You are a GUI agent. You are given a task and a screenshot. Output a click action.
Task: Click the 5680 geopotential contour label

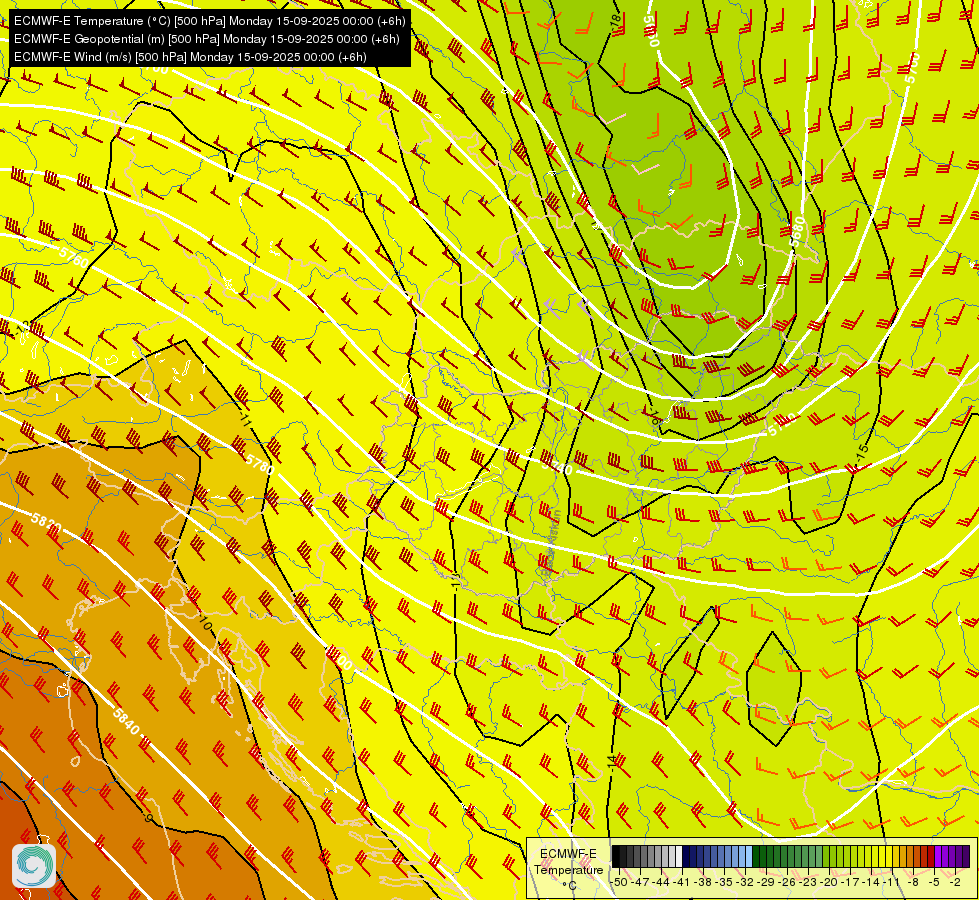click(x=799, y=232)
